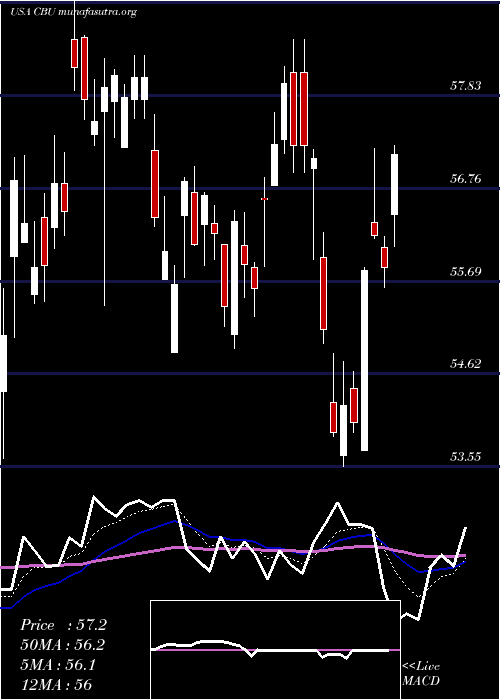Click the '5MA : 56.1' readout
Screen dimensions: 500x700
58,665
